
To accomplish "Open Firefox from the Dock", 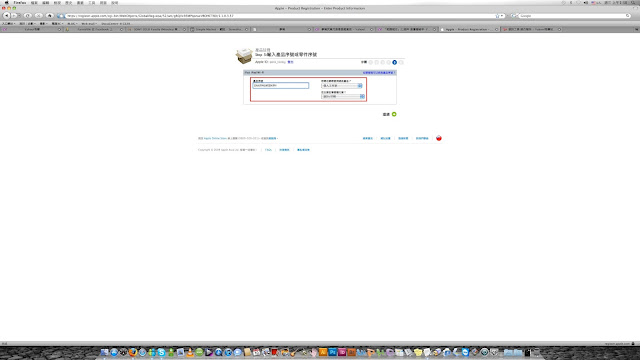I will (x=133, y=352).
